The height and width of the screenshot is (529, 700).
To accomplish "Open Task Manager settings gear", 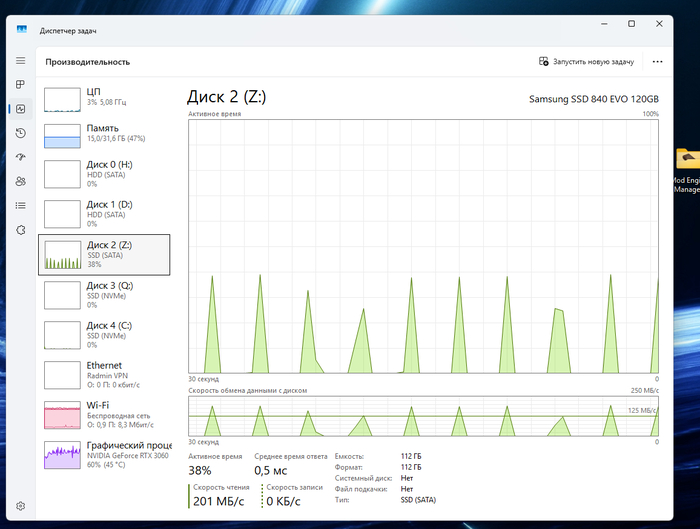I will coord(21,506).
